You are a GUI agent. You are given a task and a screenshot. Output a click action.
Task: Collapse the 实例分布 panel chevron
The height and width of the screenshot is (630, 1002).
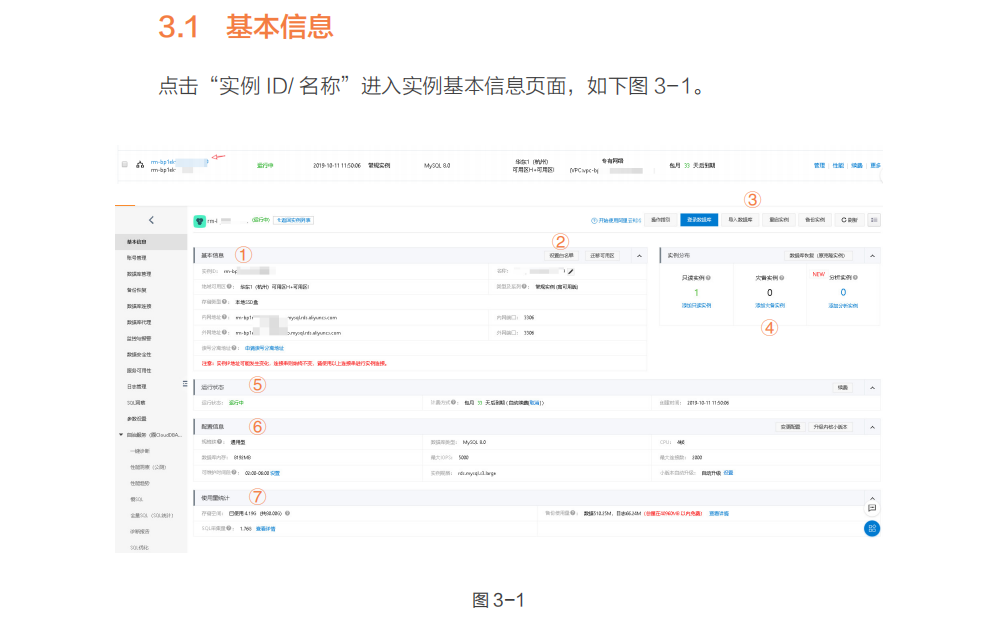(x=872, y=255)
